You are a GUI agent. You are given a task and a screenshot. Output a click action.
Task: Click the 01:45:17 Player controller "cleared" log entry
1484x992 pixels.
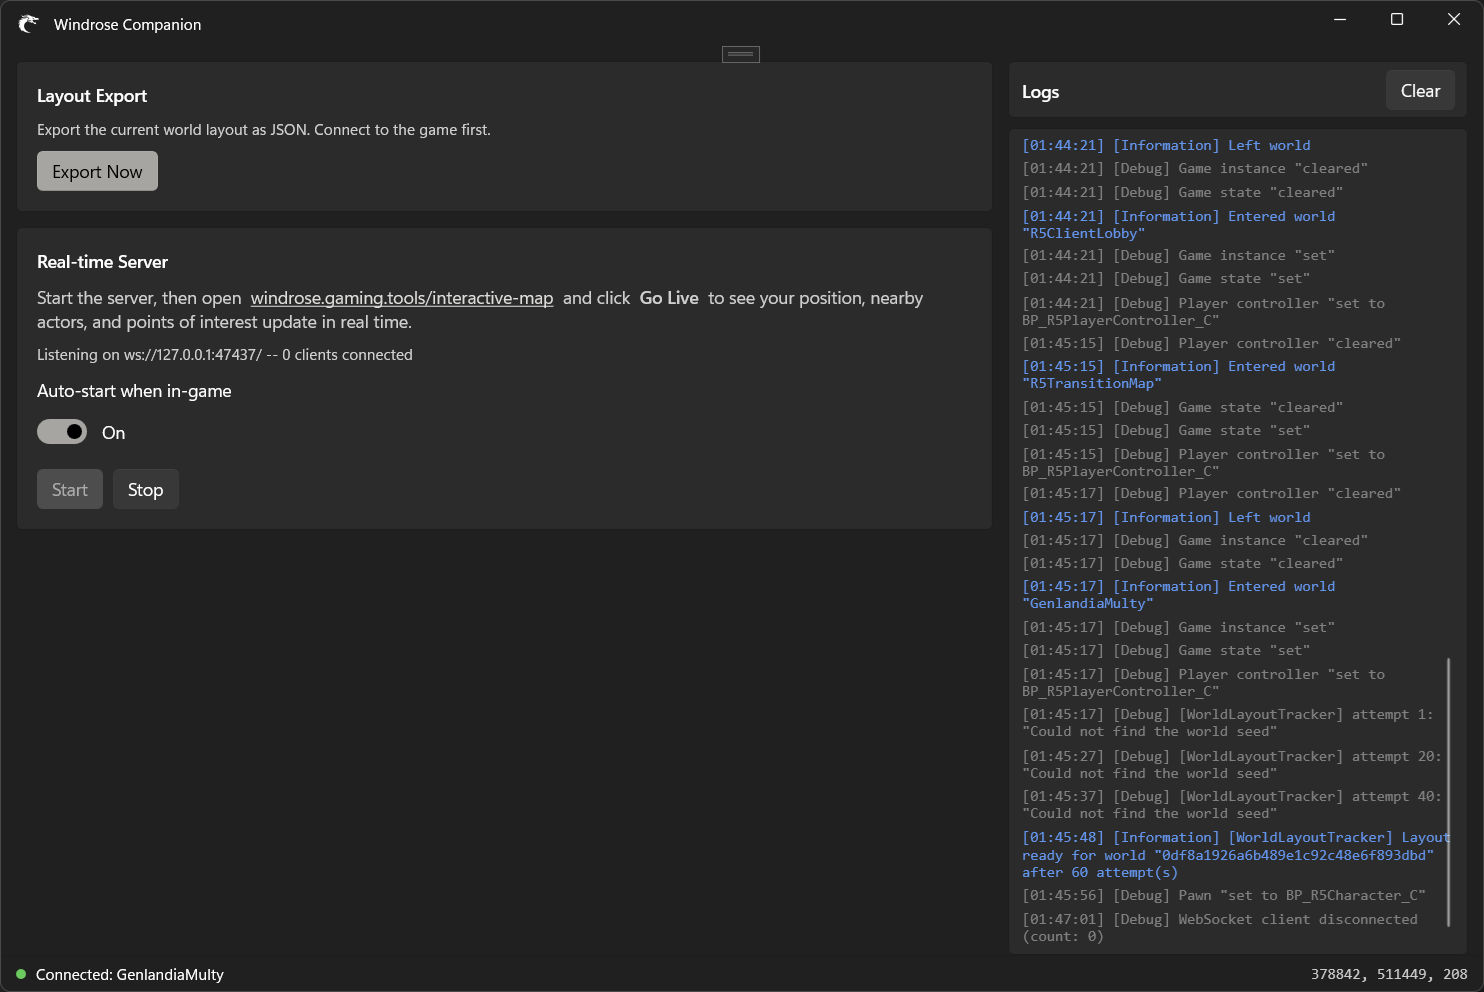(1211, 493)
